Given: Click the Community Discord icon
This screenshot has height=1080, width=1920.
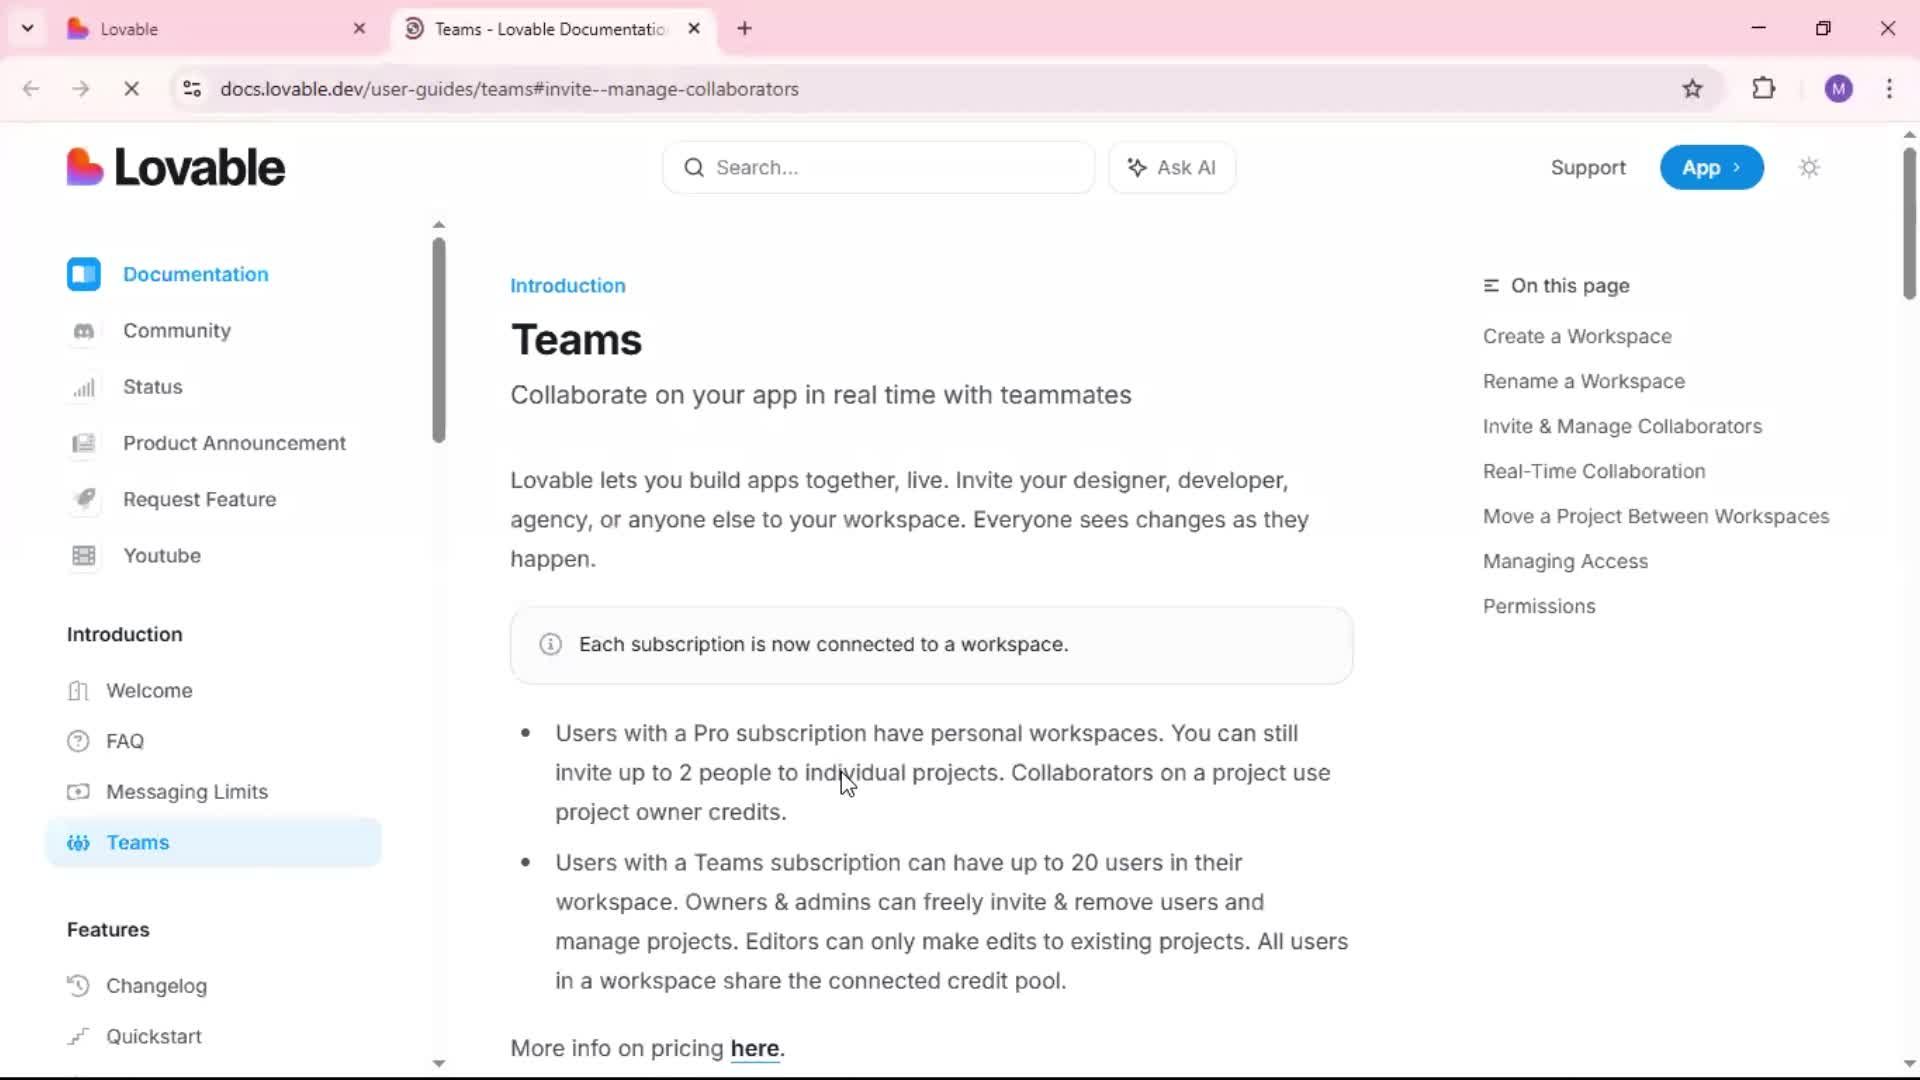Looking at the screenshot, I should 84,331.
